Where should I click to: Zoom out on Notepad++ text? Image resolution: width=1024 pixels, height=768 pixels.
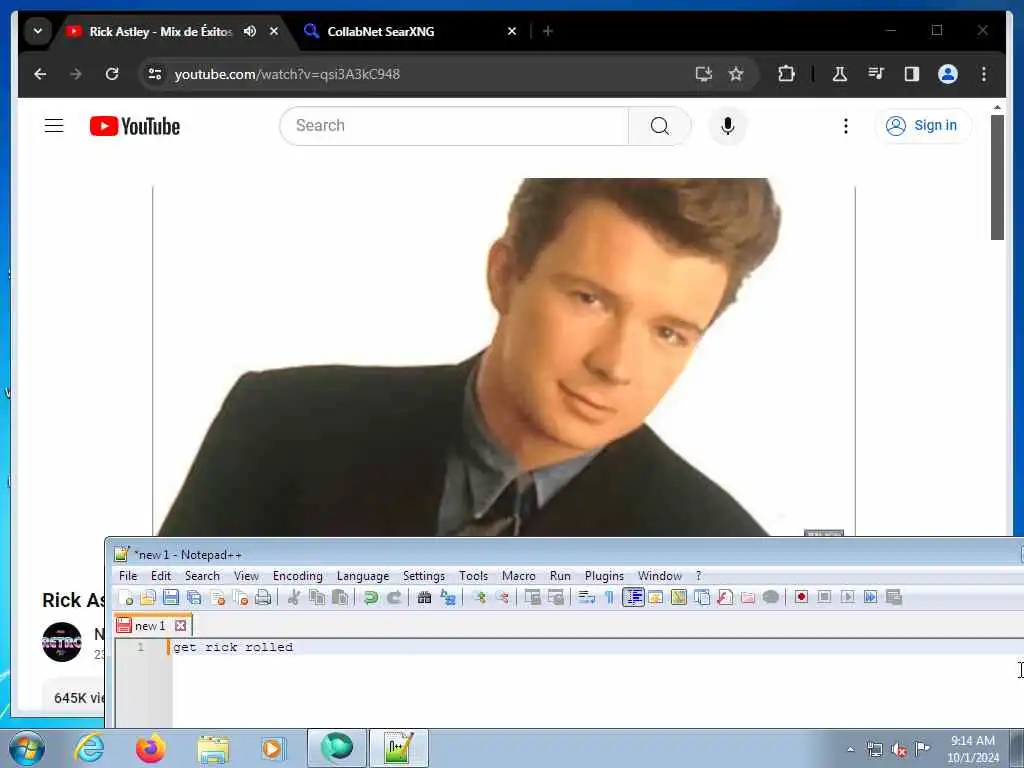point(502,597)
